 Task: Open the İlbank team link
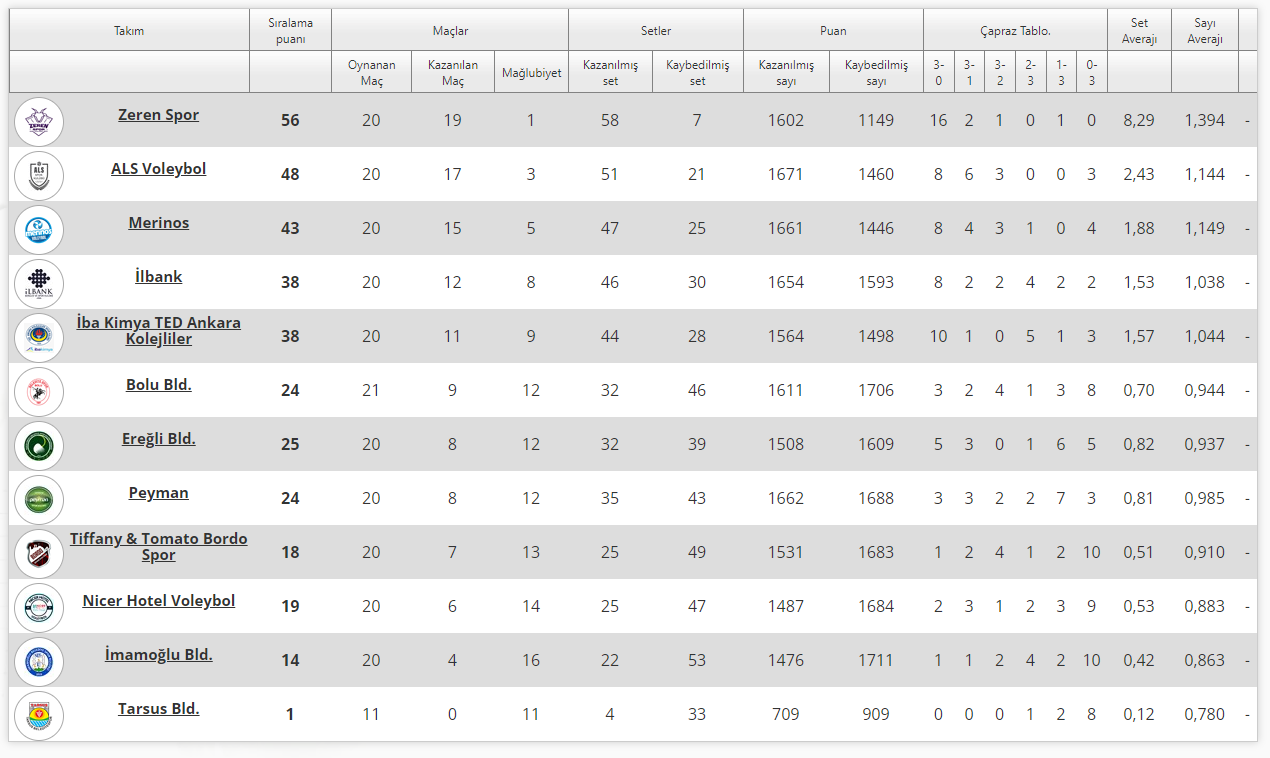coord(159,277)
